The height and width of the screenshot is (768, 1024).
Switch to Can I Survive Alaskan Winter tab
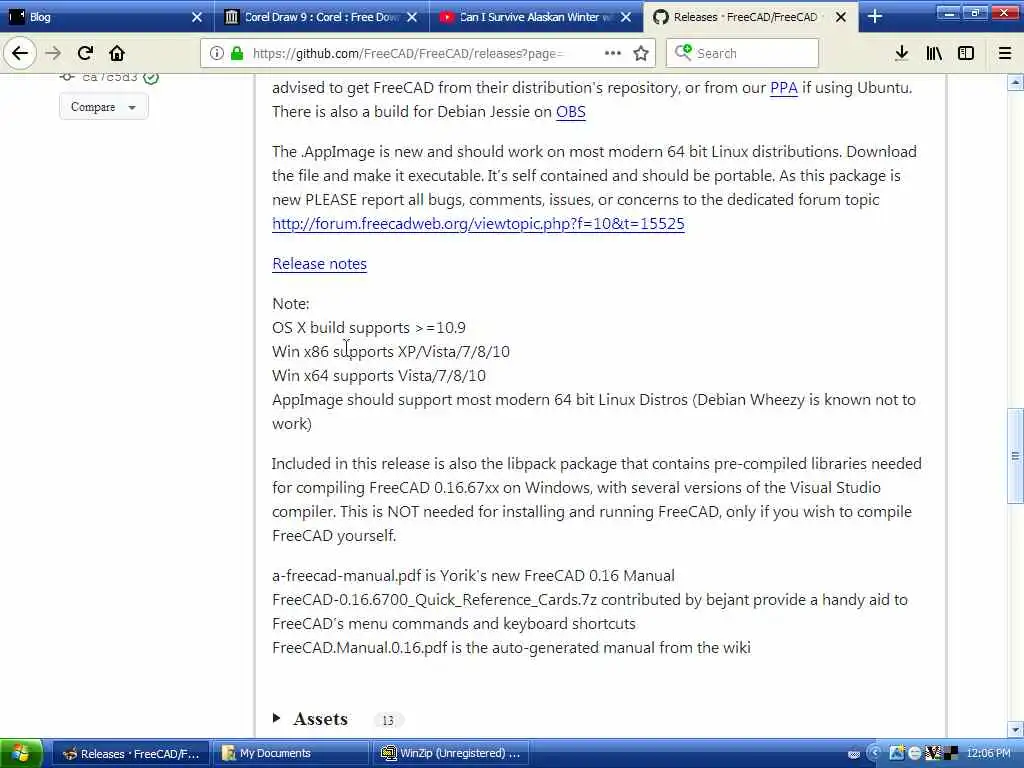coord(534,17)
